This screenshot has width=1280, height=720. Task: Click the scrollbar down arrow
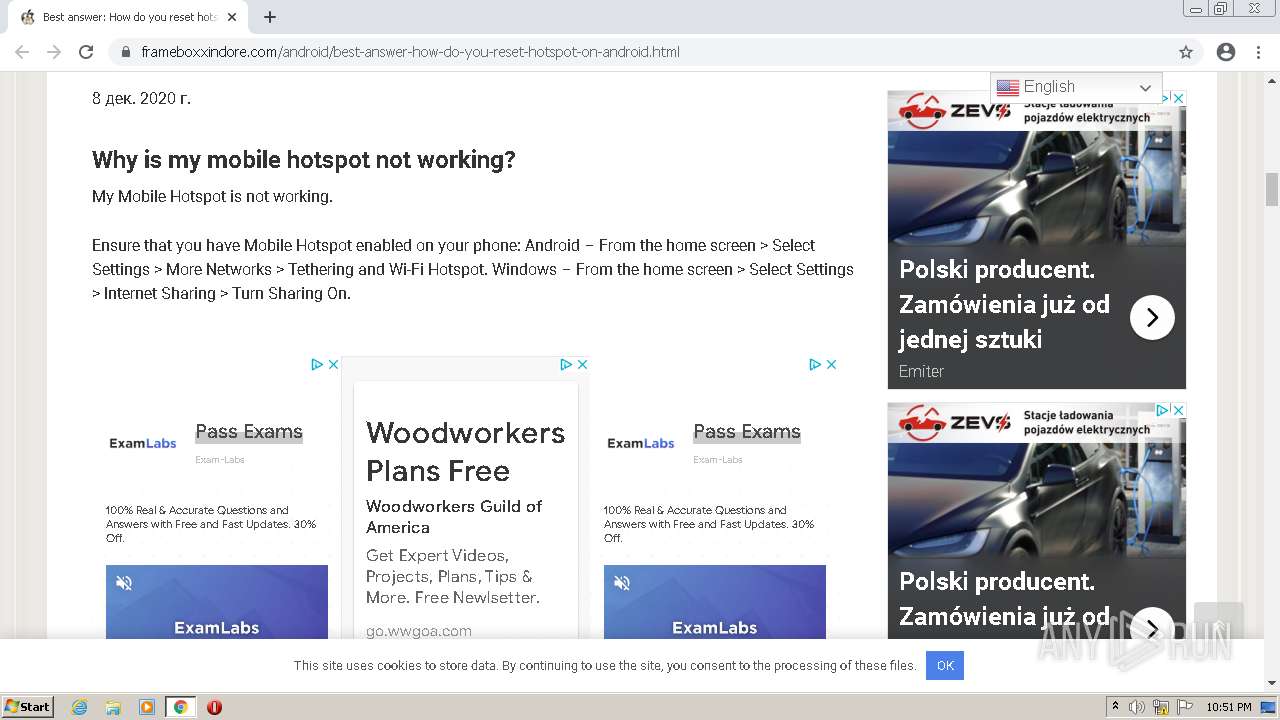pos(1272,683)
